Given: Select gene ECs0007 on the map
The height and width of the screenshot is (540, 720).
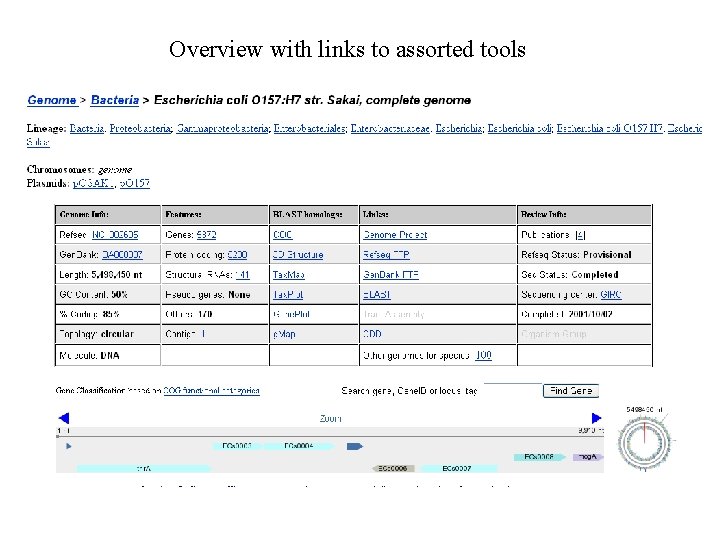Looking at the screenshot, I should tap(457, 468).
